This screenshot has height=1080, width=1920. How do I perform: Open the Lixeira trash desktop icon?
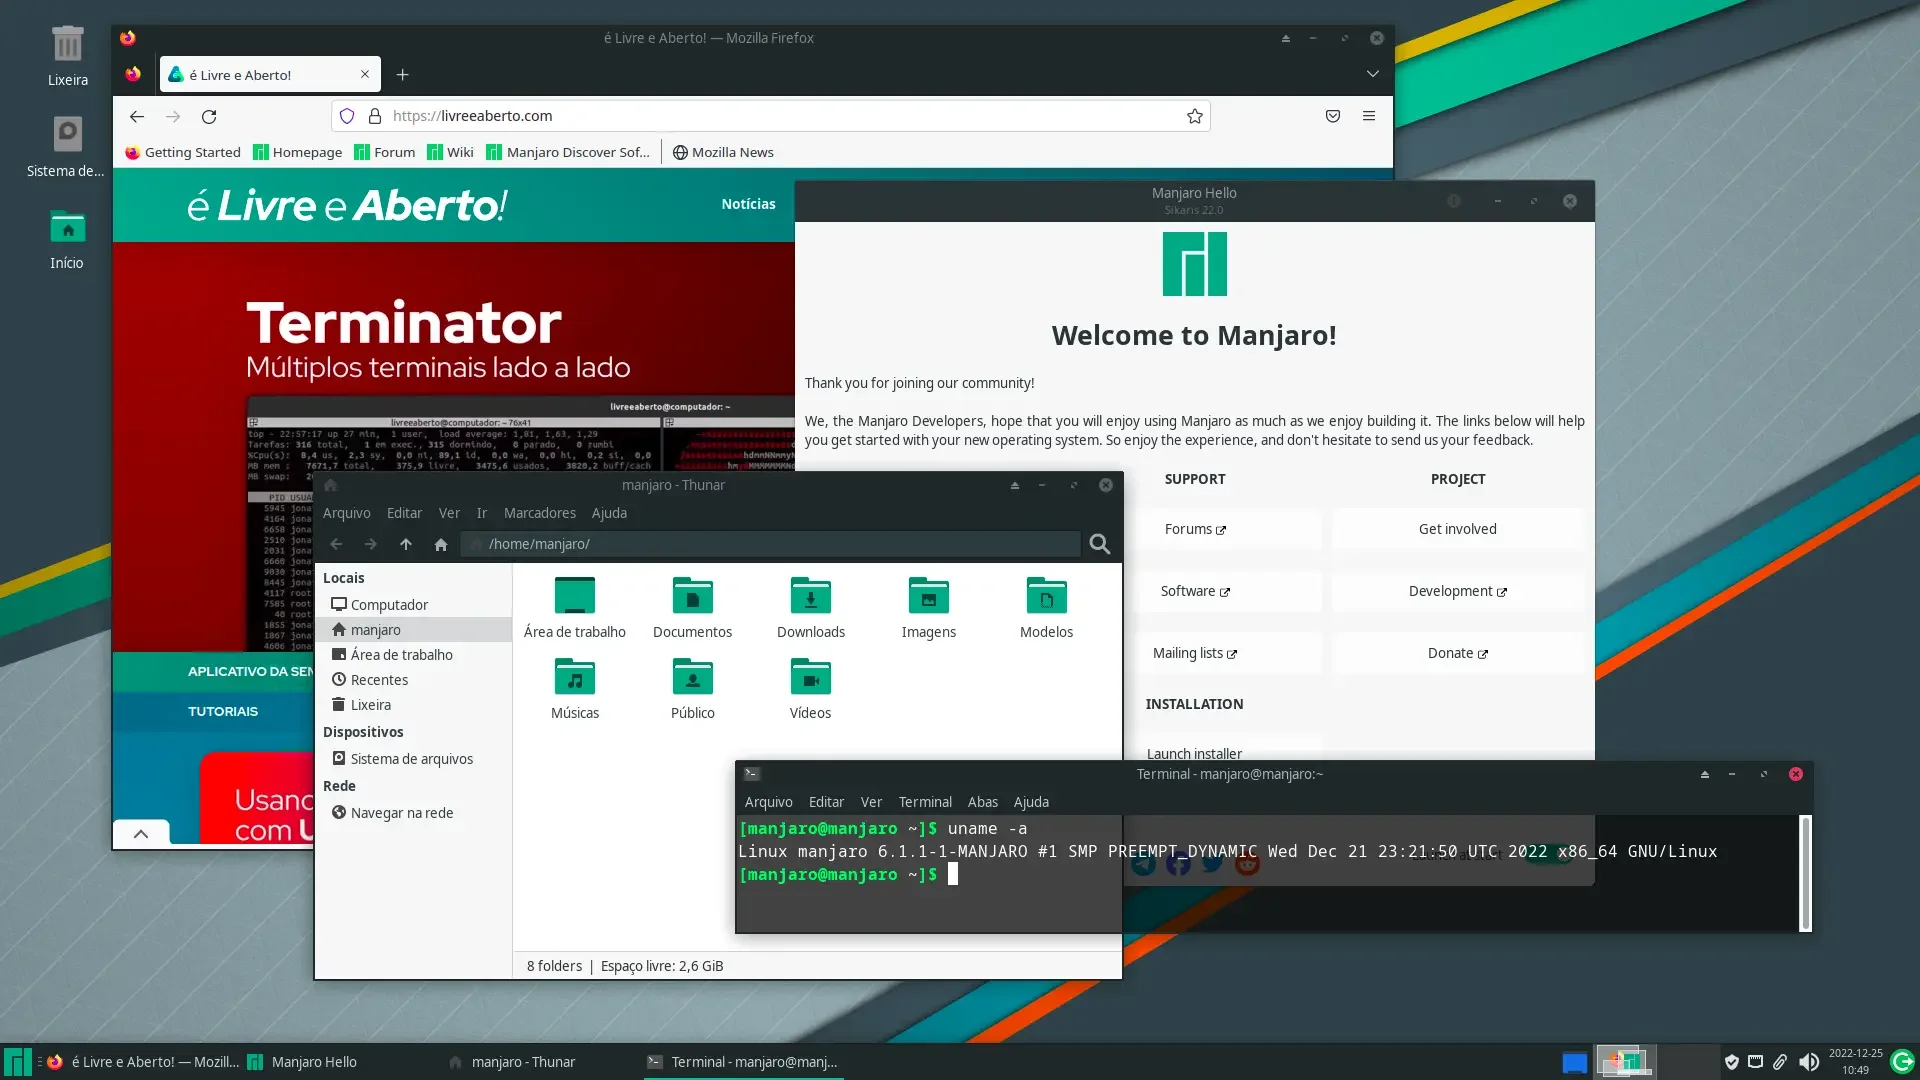point(67,56)
